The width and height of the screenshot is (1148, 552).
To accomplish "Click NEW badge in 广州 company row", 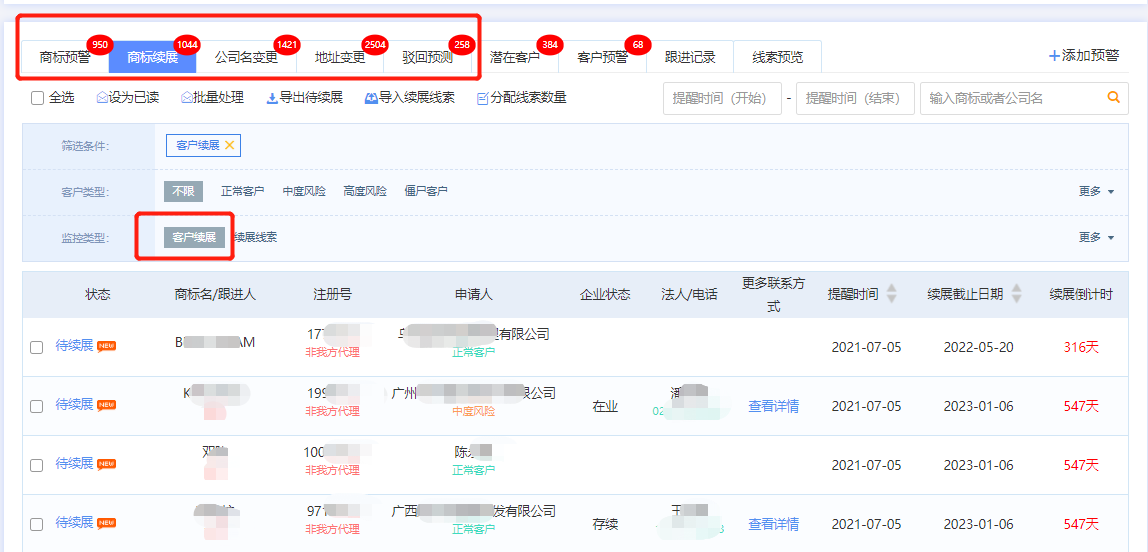I will coord(107,405).
